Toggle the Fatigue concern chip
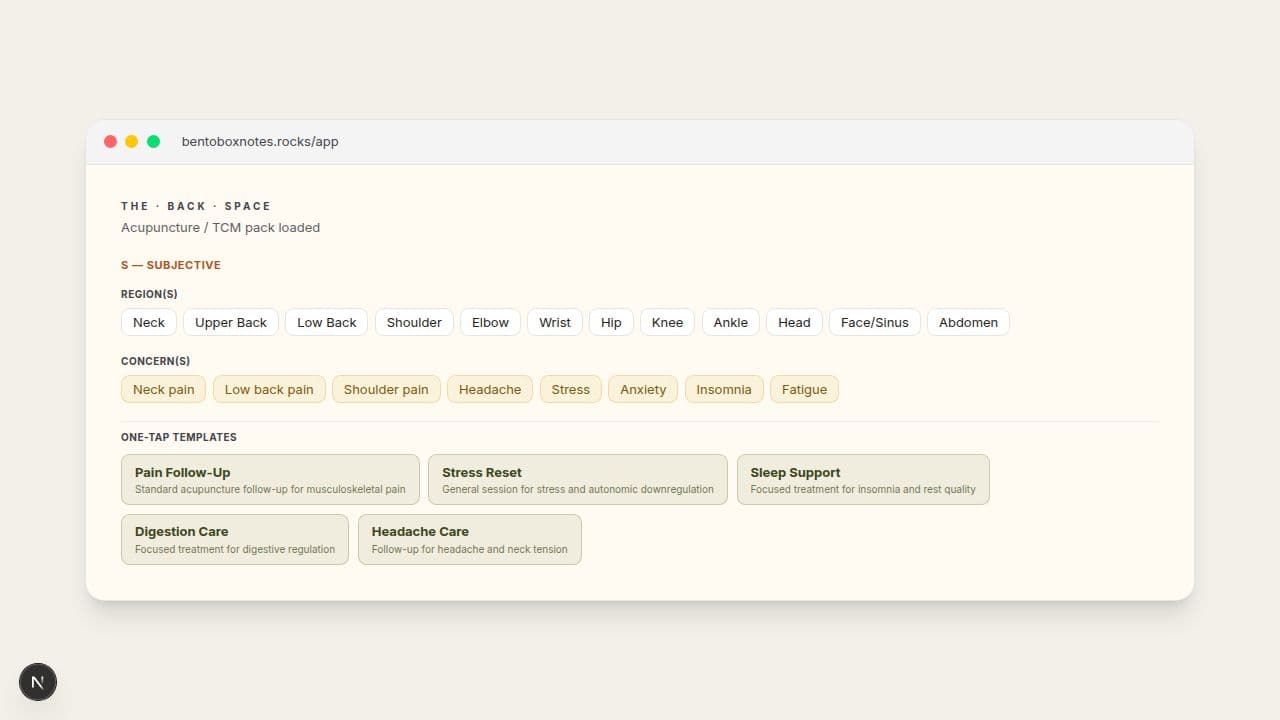Viewport: 1280px width, 720px height. click(804, 389)
